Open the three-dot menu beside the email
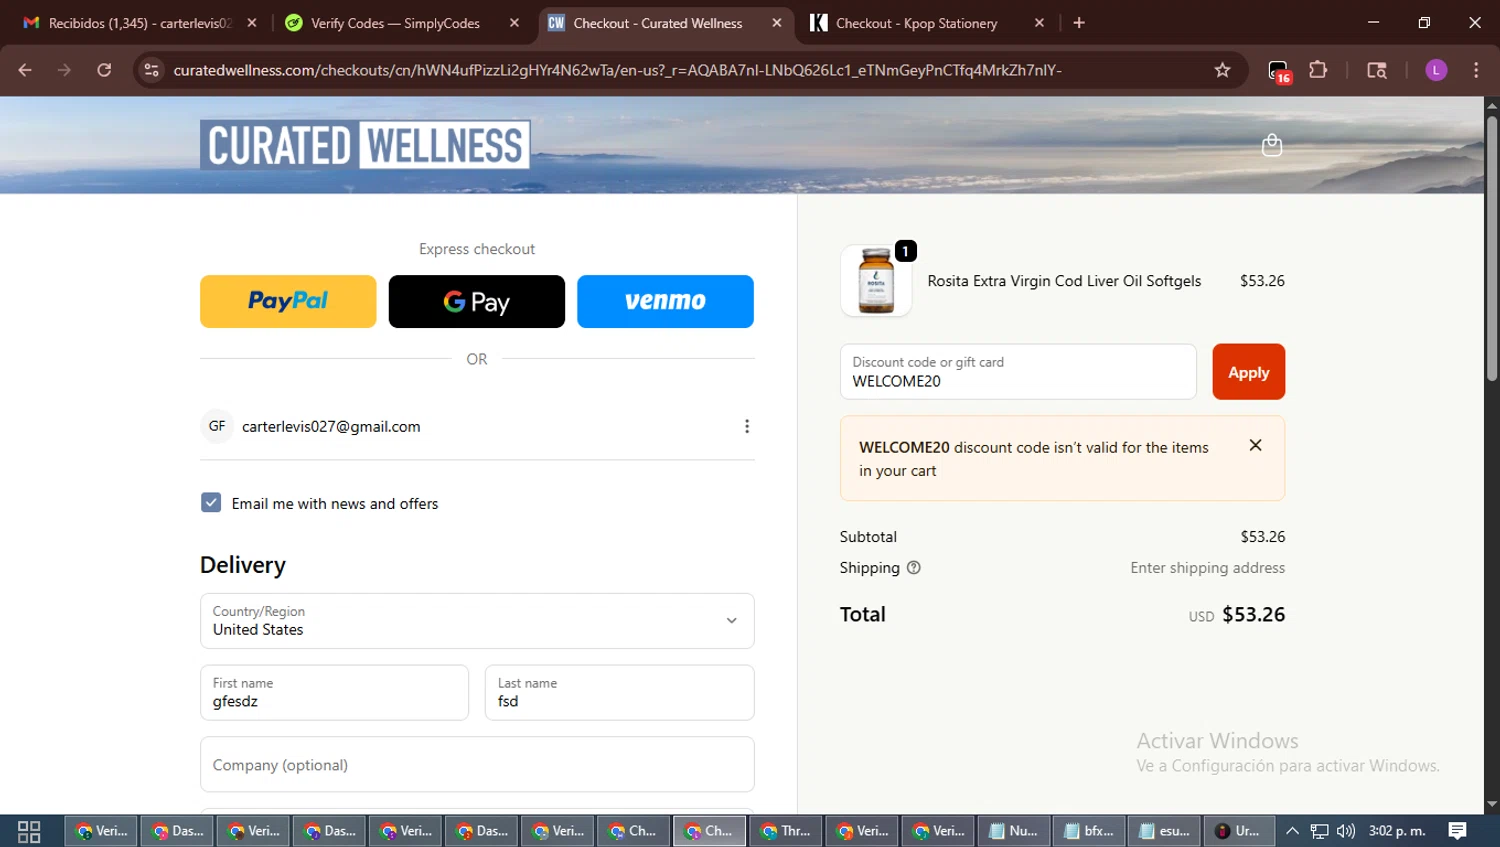1500x847 pixels. coord(746,426)
